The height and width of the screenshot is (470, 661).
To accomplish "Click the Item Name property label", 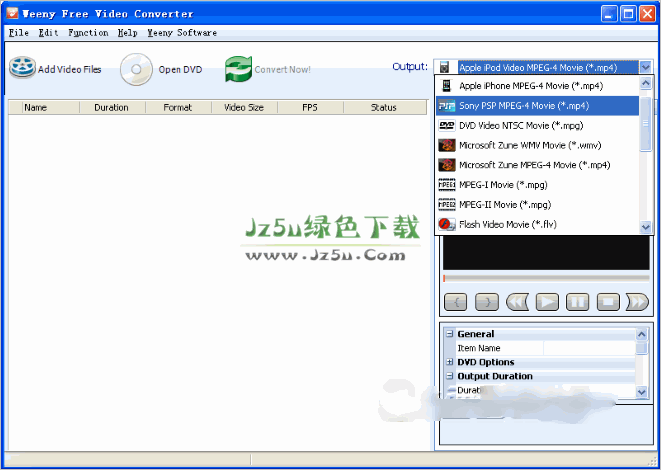I will 479,348.
